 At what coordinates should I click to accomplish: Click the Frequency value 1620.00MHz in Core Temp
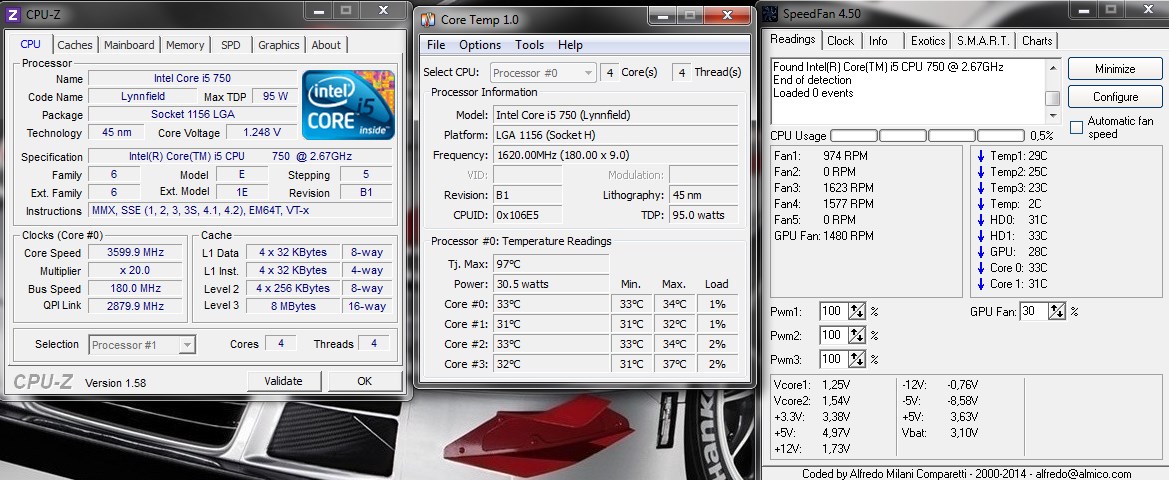click(x=616, y=155)
